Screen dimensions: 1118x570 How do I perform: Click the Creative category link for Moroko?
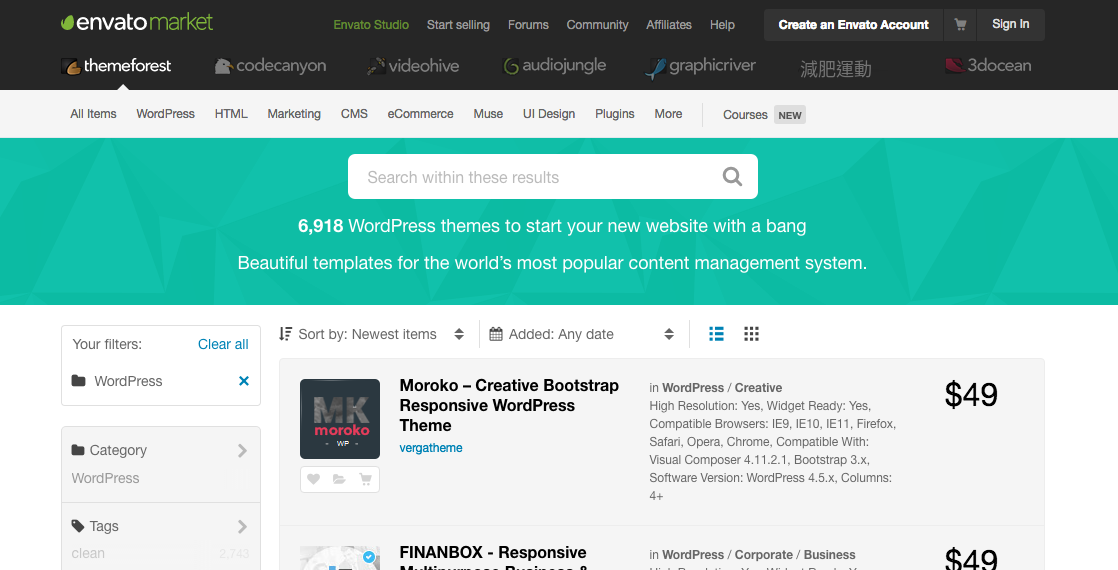[x=758, y=388]
